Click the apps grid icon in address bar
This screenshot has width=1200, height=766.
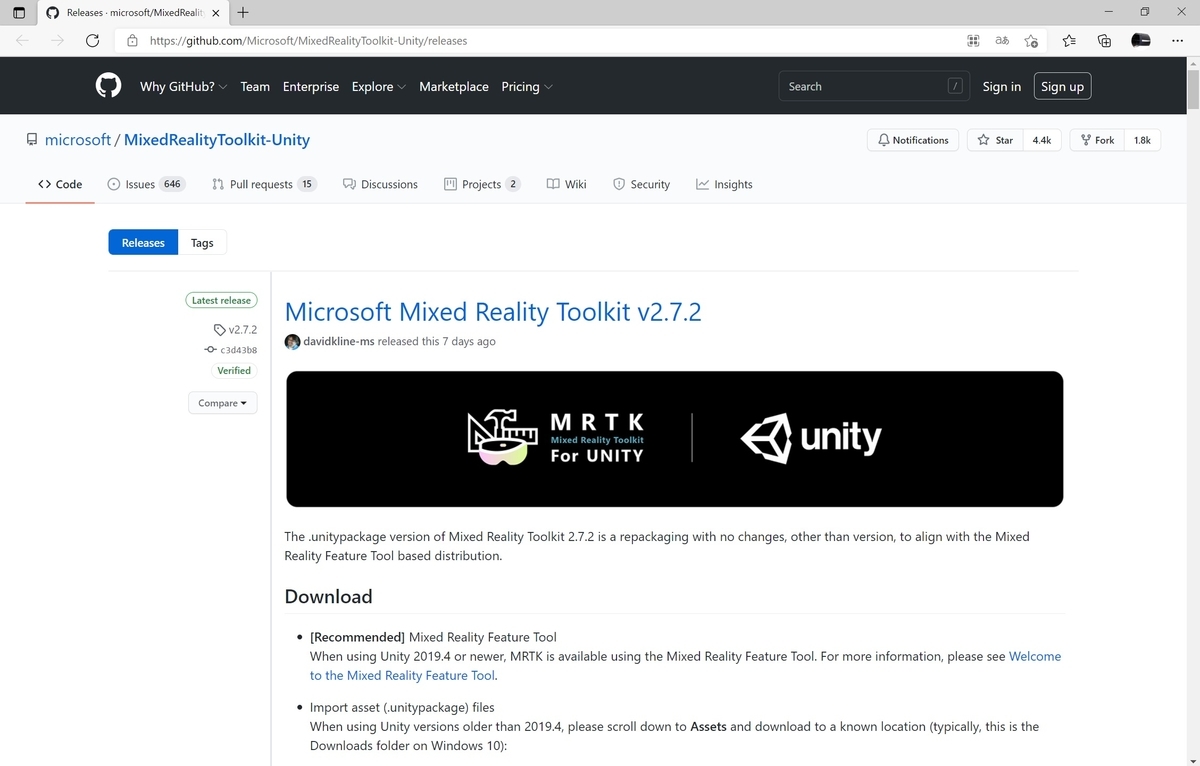point(973,41)
